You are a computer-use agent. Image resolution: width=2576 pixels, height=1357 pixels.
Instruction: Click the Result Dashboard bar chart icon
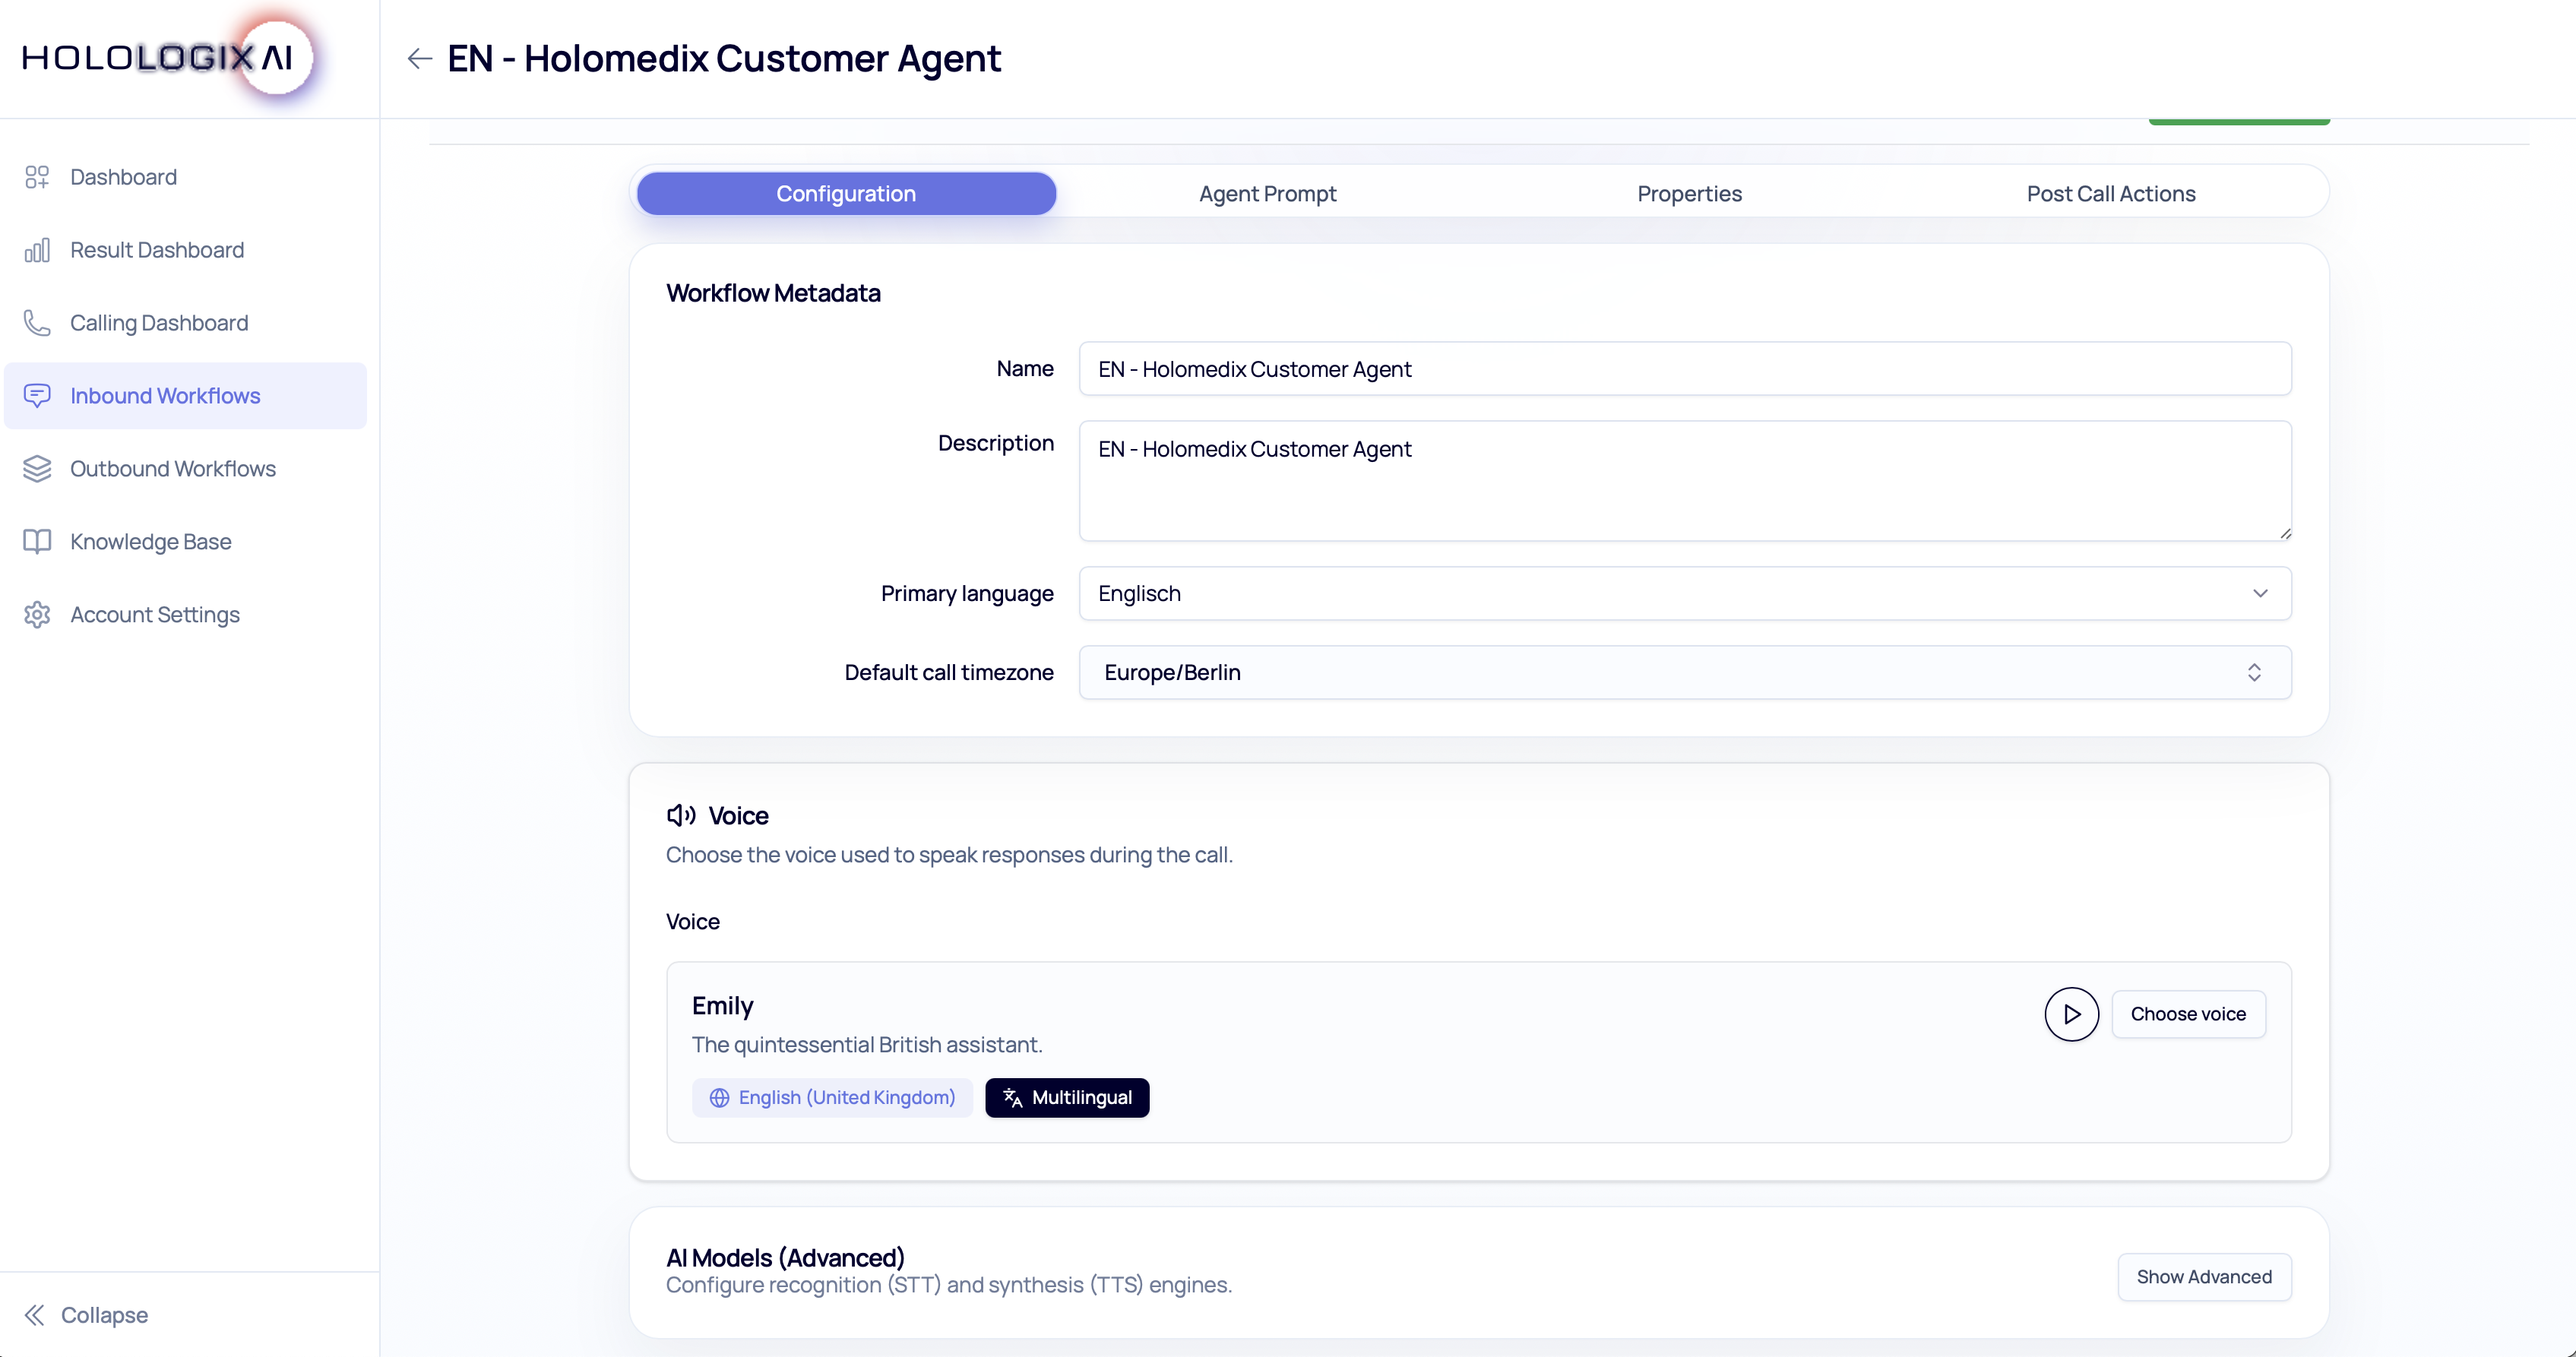tap(37, 250)
